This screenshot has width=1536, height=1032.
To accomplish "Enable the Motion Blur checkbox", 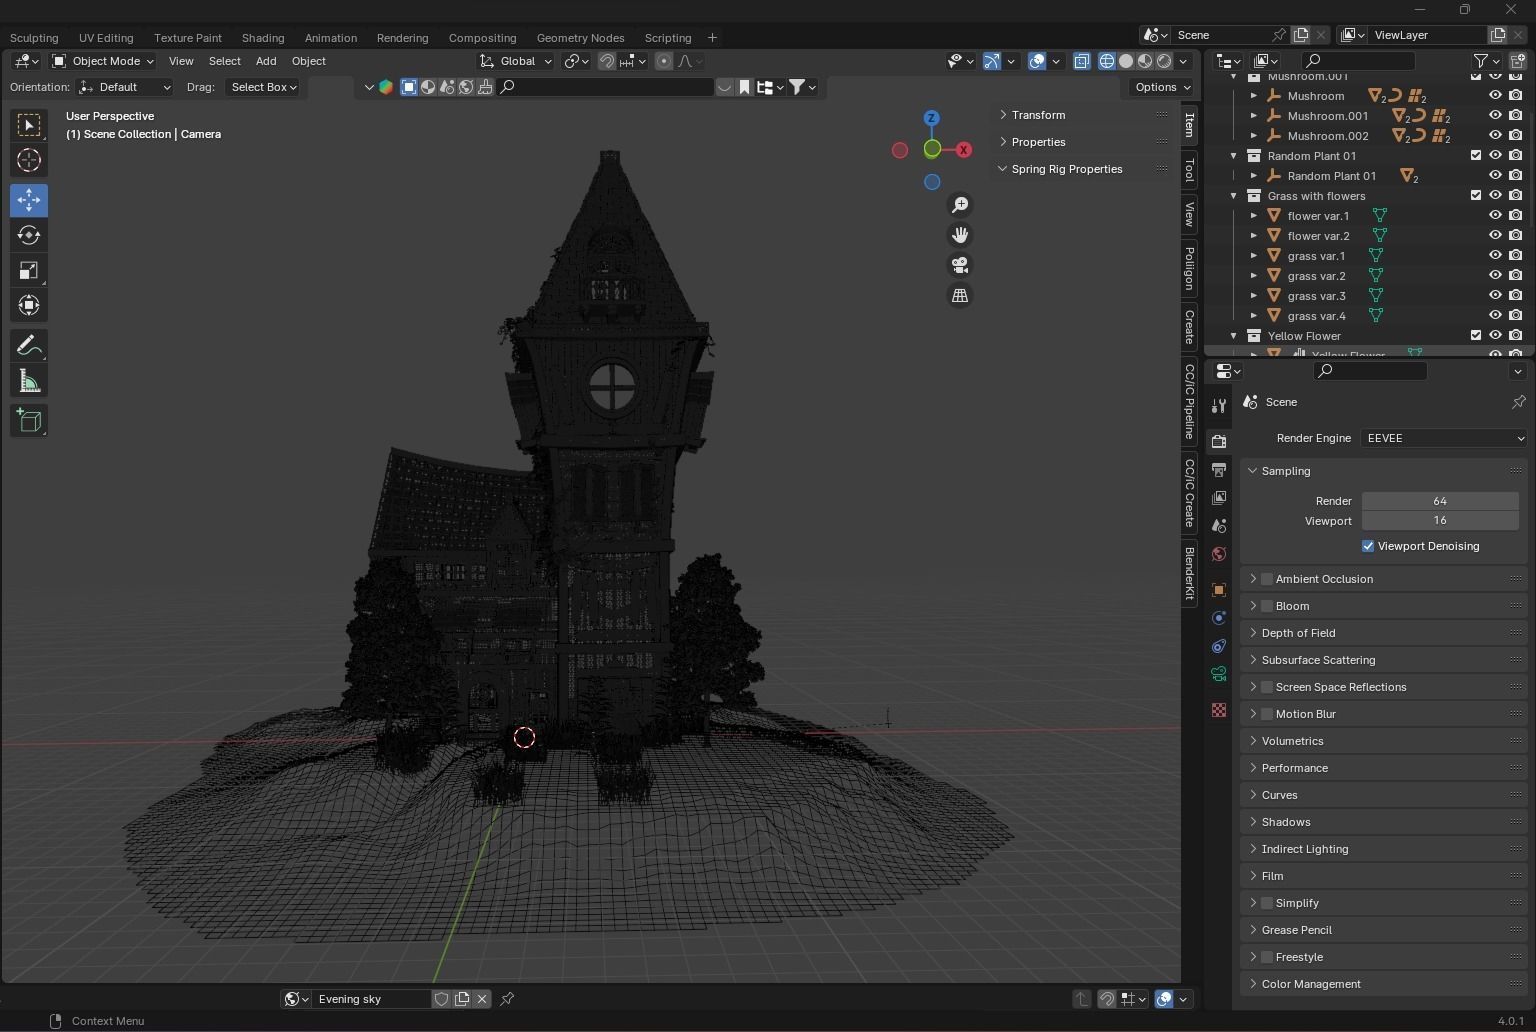I will coord(1267,714).
